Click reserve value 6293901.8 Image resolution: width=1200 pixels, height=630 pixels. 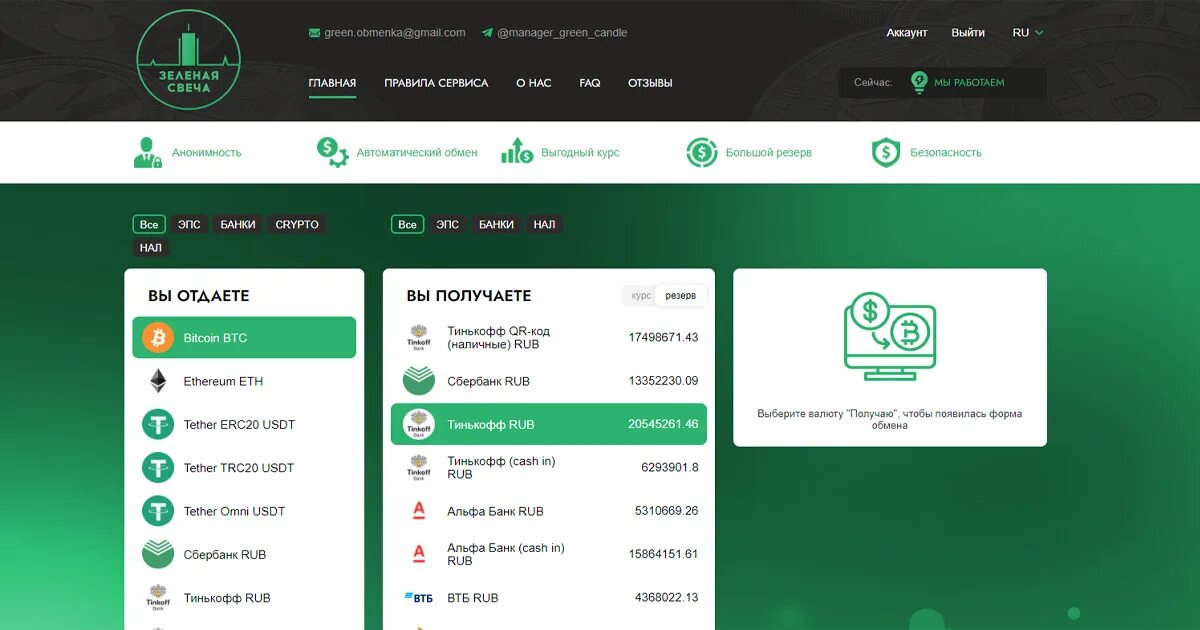(670, 467)
